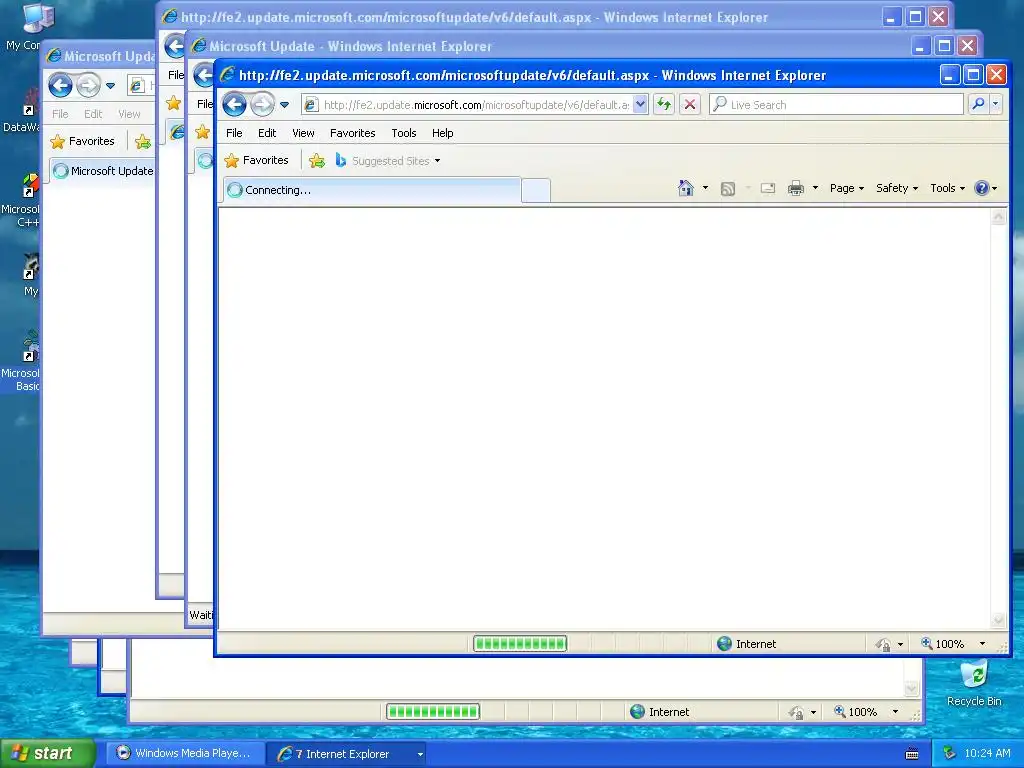Open a new tab button

click(x=536, y=190)
